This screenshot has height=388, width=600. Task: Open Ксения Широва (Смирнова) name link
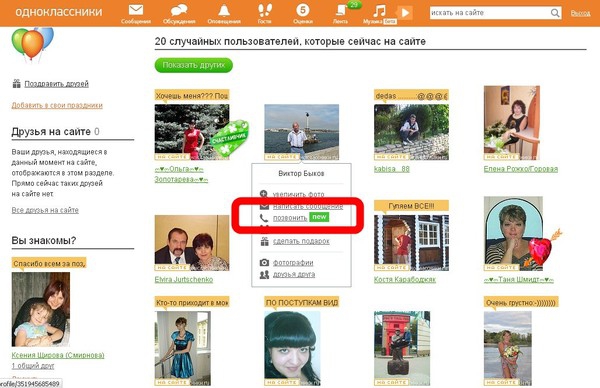pyautogui.click(x=58, y=355)
